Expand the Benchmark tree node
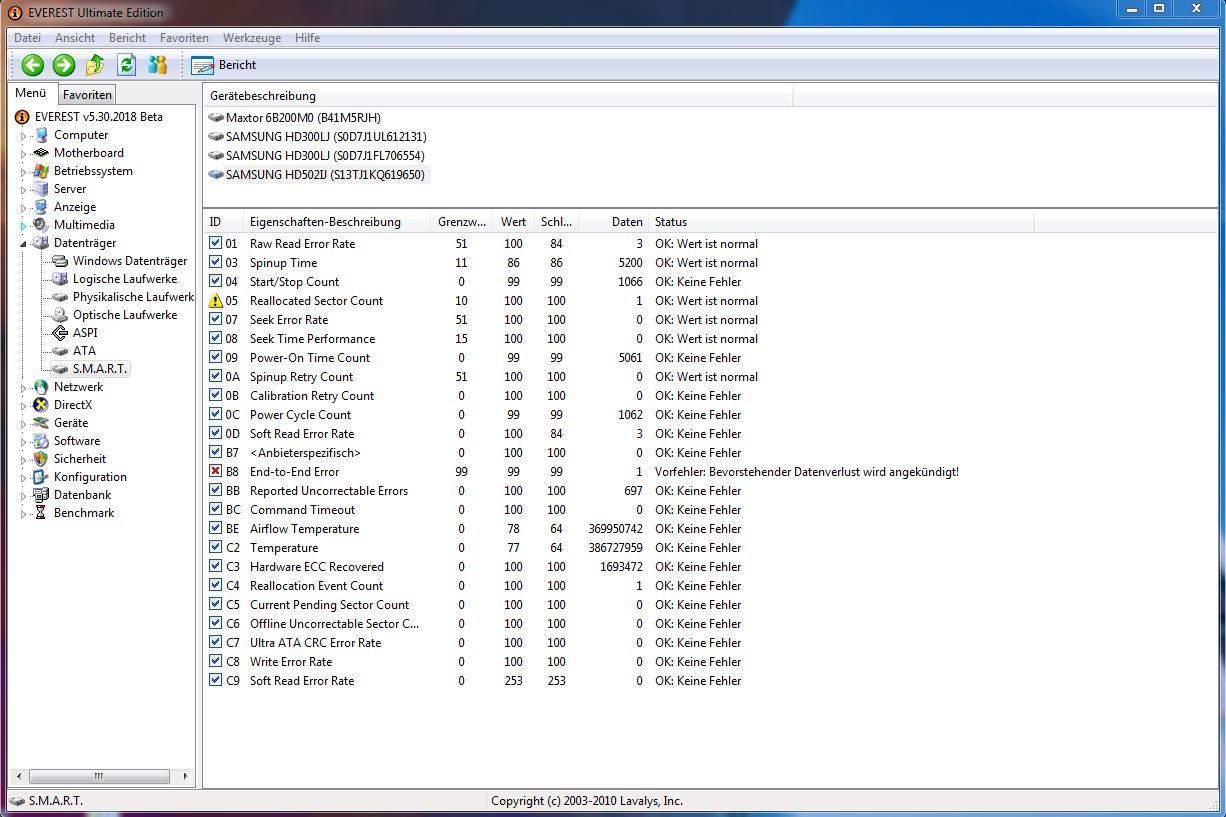1226x817 pixels. coord(23,514)
